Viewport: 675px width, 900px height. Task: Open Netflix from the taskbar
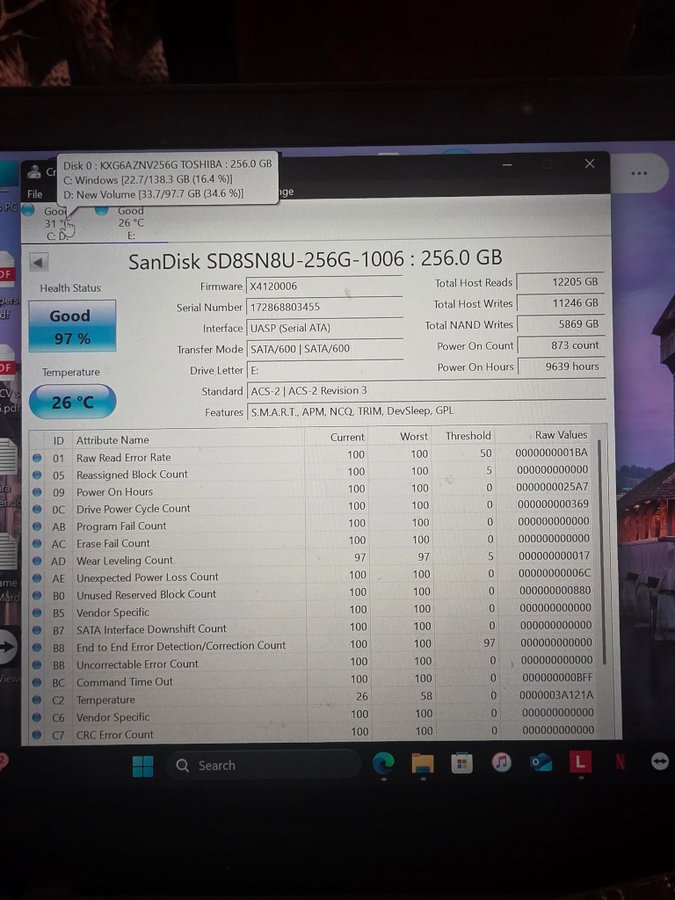coord(620,762)
